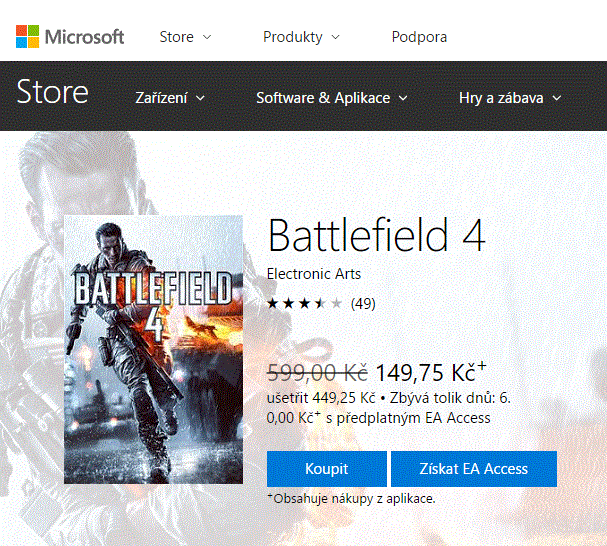
Task: Open the Electronic Arts publisher link
Action: click(314, 274)
